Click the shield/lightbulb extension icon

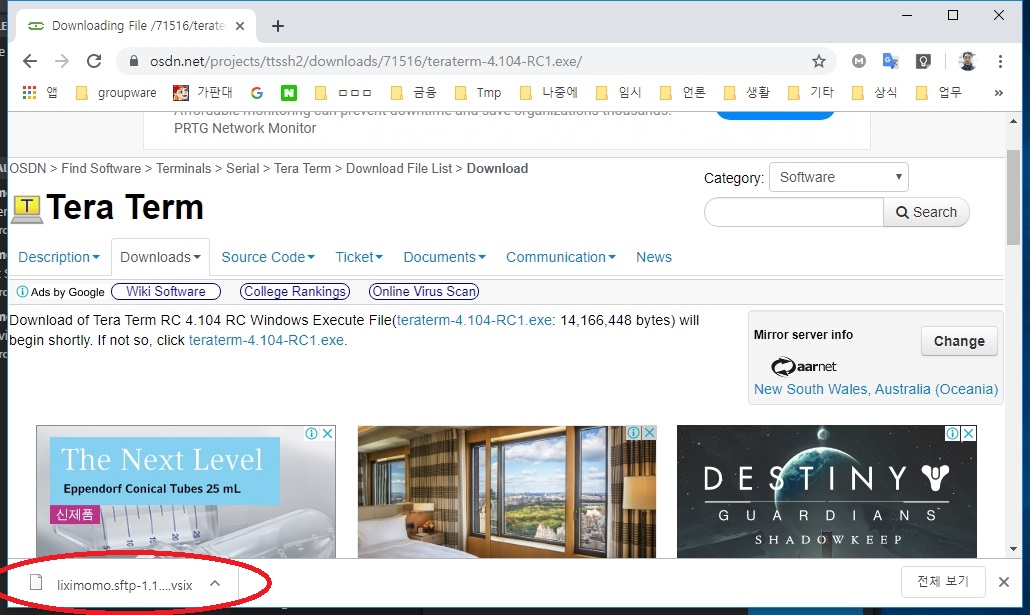point(923,61)
